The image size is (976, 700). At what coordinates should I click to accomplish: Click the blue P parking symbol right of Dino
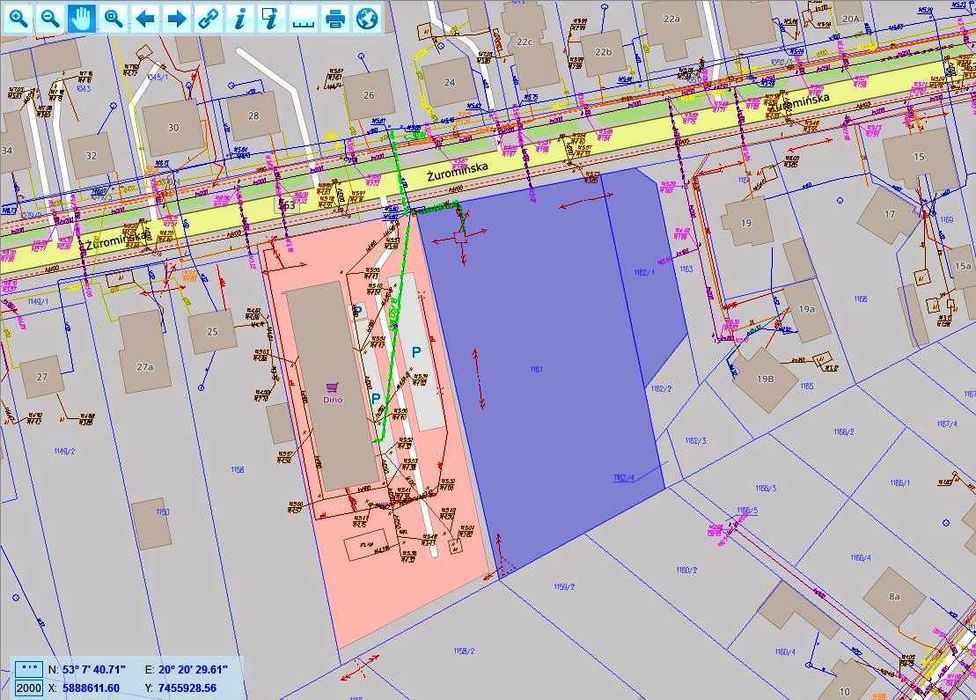coord(416,352)
